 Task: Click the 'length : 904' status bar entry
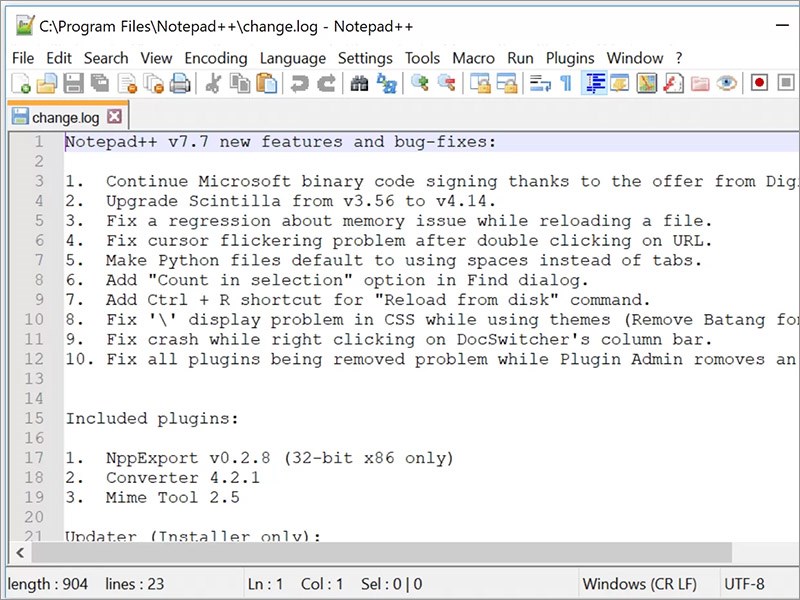48,584
